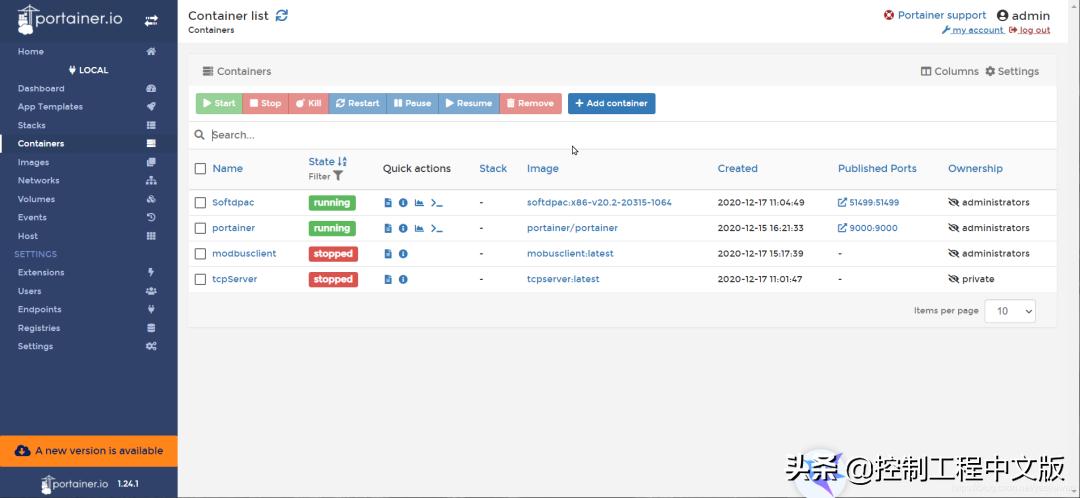Select the Softdpac container checkbox
The width and height of the screenshot is (1080, 498).
[x=200, y=203]
